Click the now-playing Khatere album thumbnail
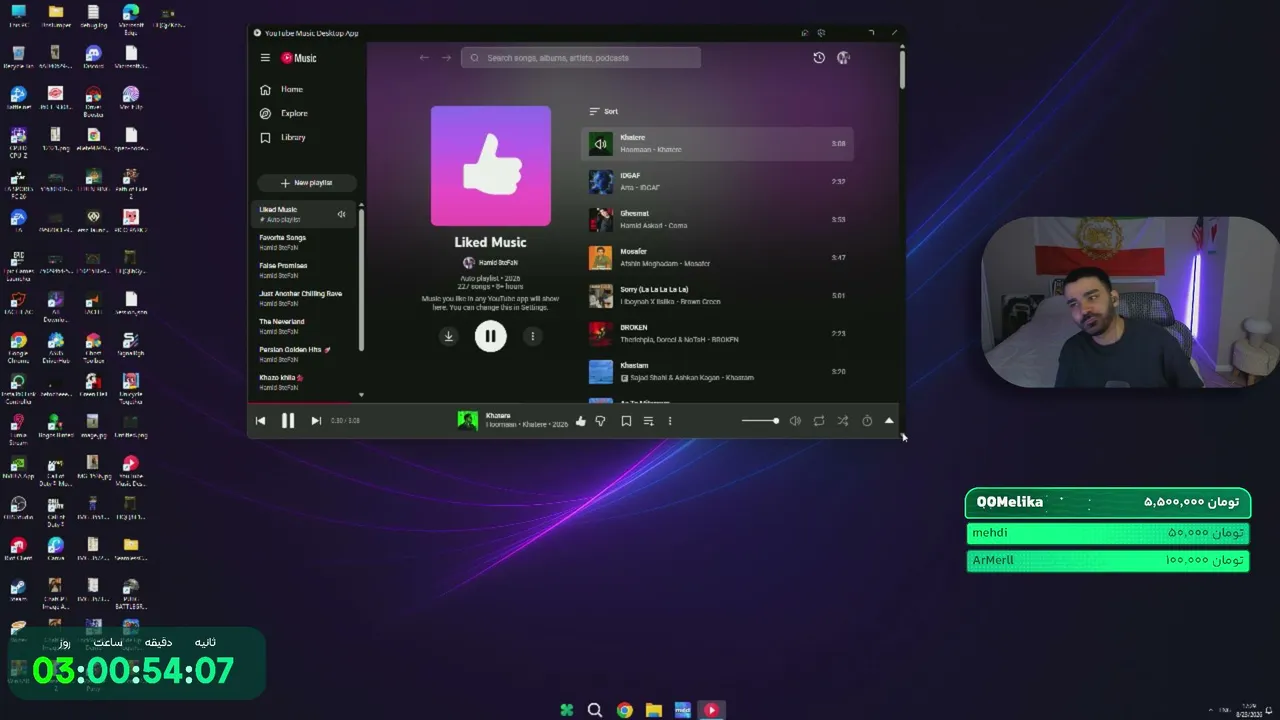This screenshot has width=1280, height=720. point(467,421)
